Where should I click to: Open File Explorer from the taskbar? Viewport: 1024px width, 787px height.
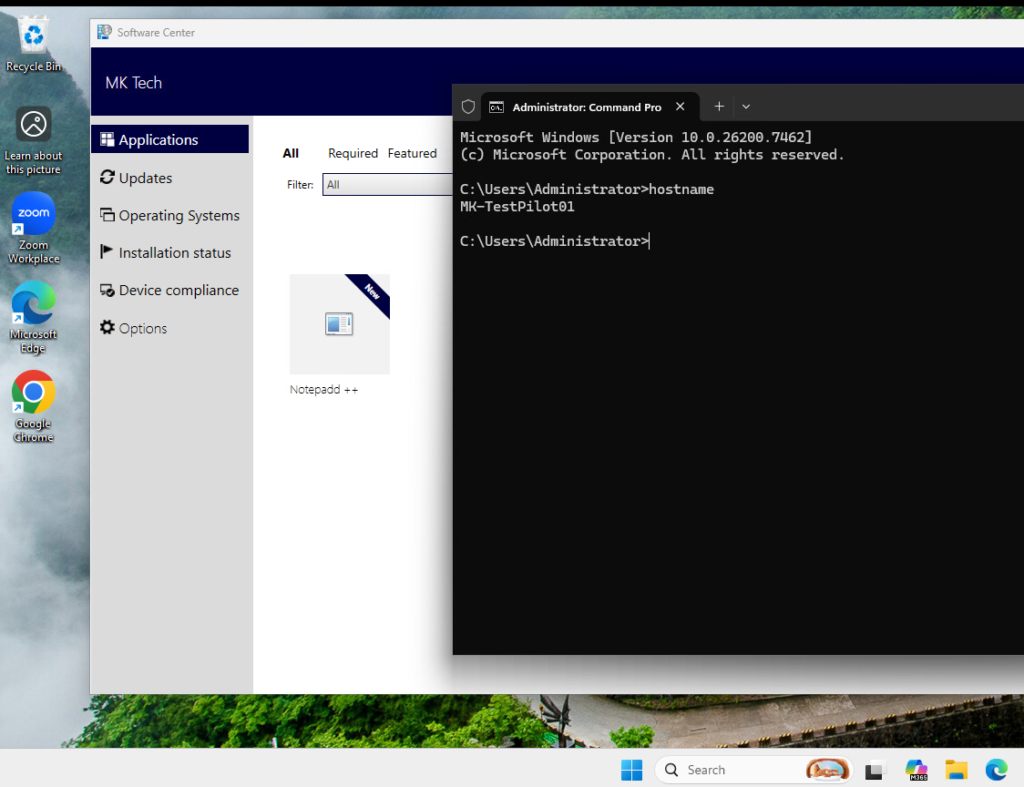[957, 770]
